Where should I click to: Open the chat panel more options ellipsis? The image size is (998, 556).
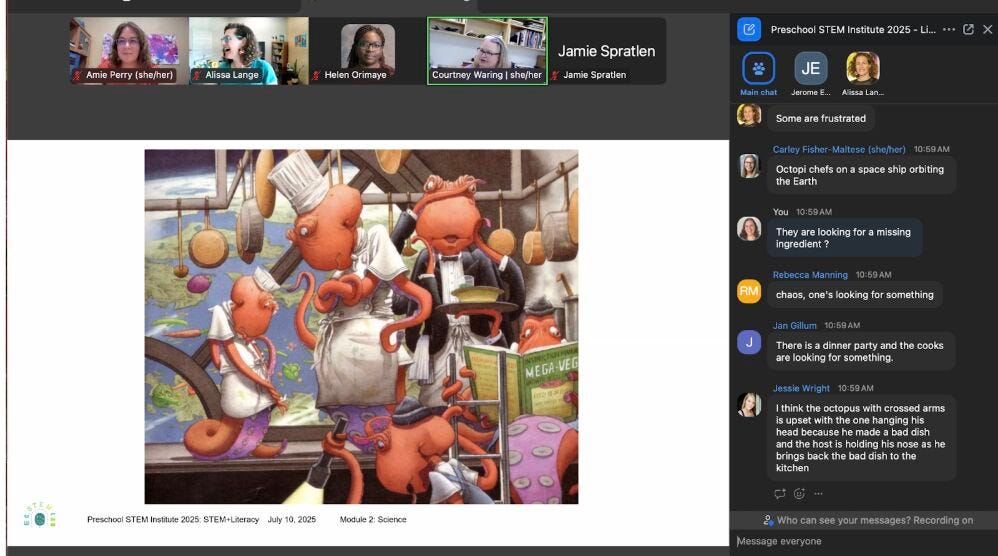click(948, 29)
